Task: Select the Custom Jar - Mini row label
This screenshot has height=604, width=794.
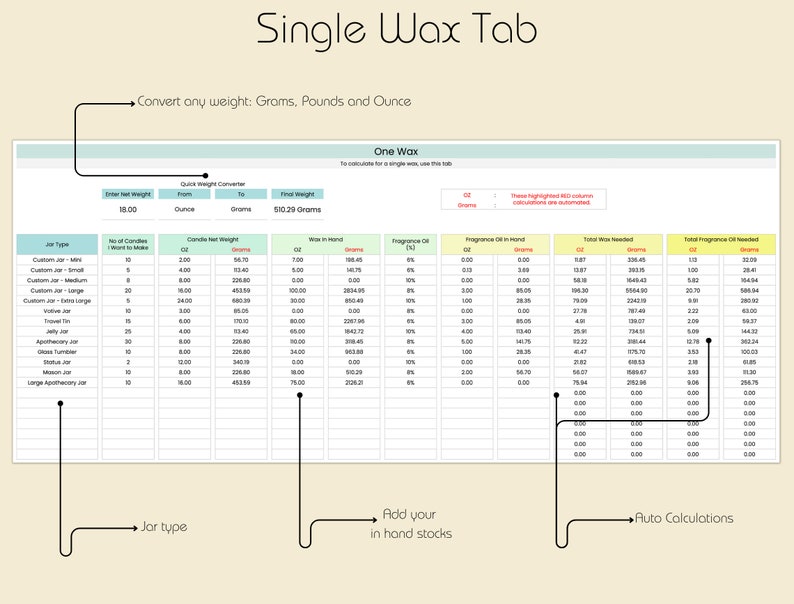Action: pyautogui.click(x=57, y=260)
